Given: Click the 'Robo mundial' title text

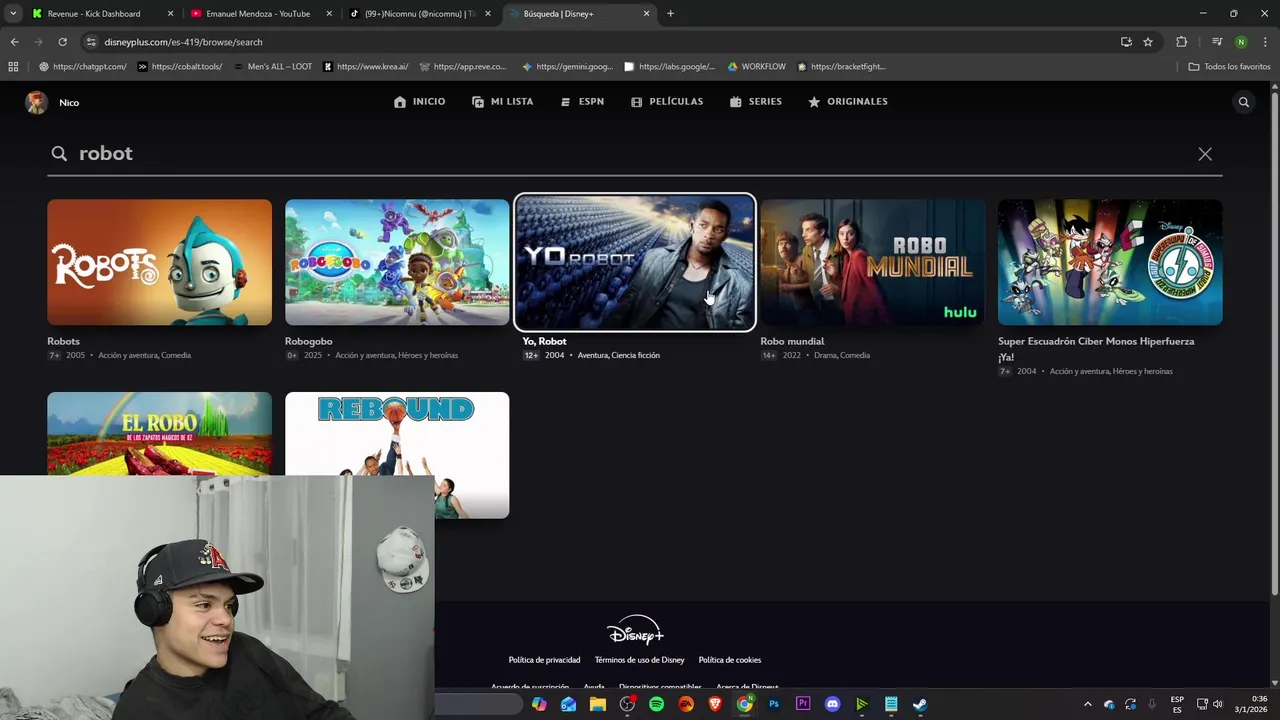Looking at the screenshot, I should [792, 341].
